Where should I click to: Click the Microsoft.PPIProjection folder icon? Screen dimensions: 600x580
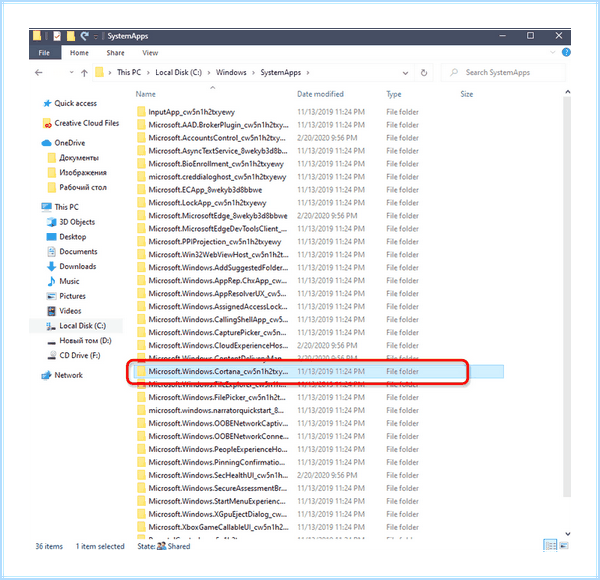pyautogui.click(x=141, y=242)
